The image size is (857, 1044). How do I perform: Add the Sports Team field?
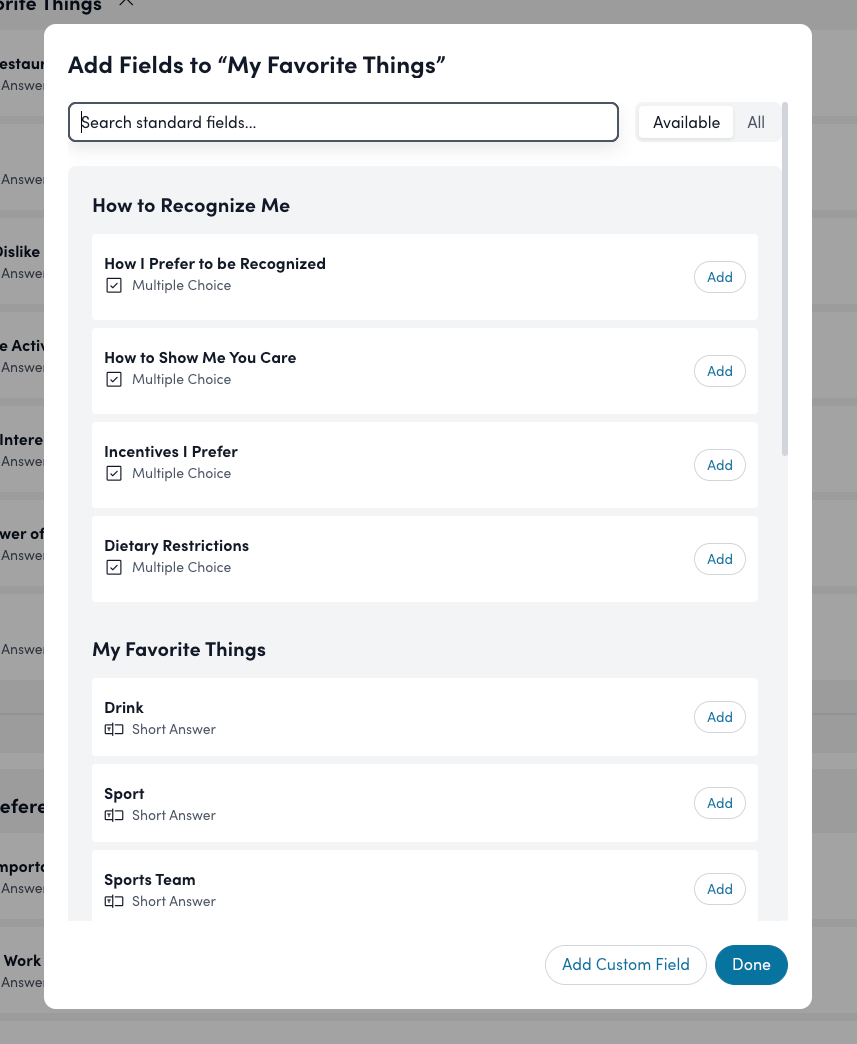(x=720, y=890)
